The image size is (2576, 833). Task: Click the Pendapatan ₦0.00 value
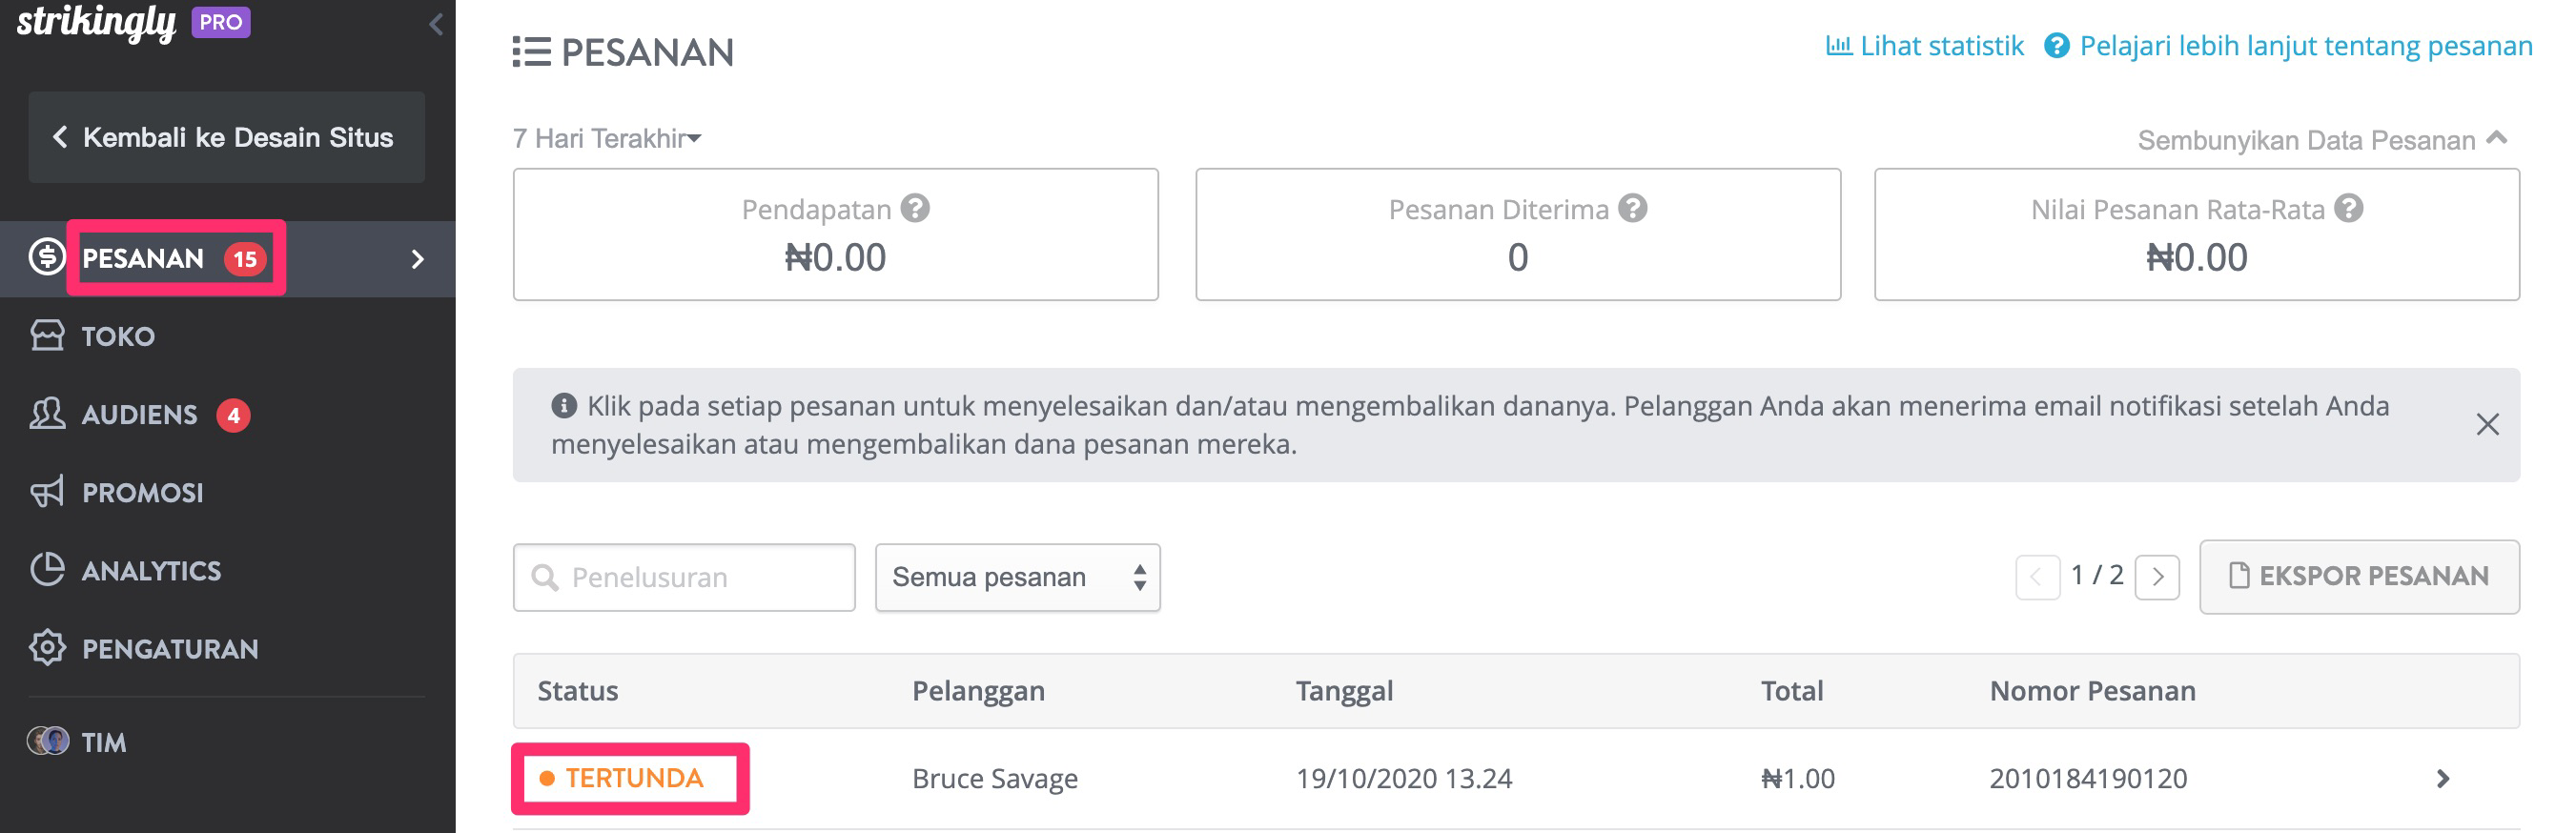coord(835,258)
